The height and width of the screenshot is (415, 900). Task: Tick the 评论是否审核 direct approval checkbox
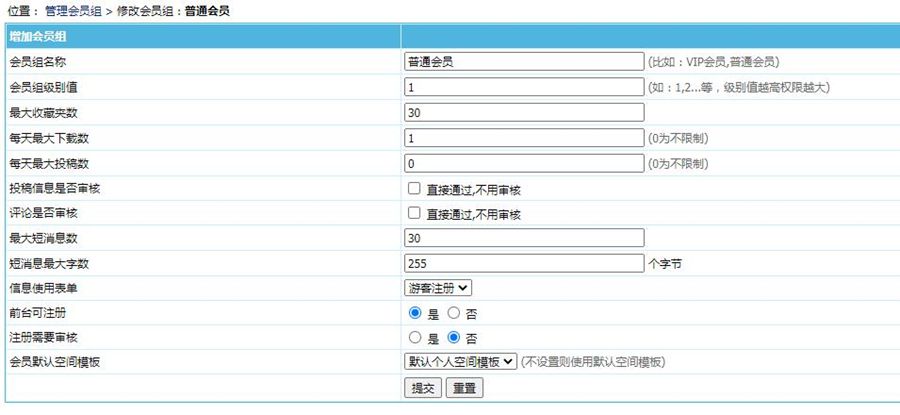pyautogui.click(x=413, y=213)
